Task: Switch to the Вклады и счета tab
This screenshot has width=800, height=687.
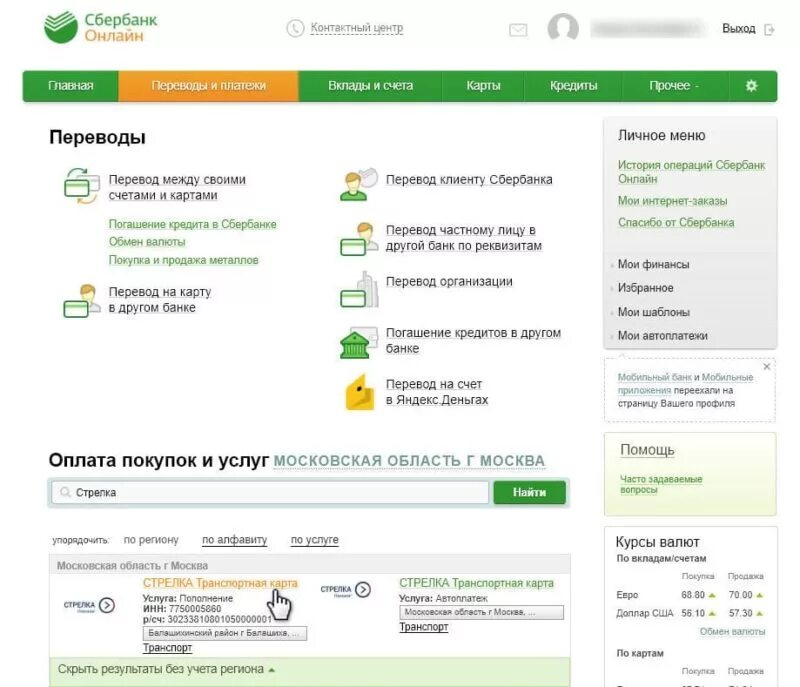Action: tap(370, 86)
